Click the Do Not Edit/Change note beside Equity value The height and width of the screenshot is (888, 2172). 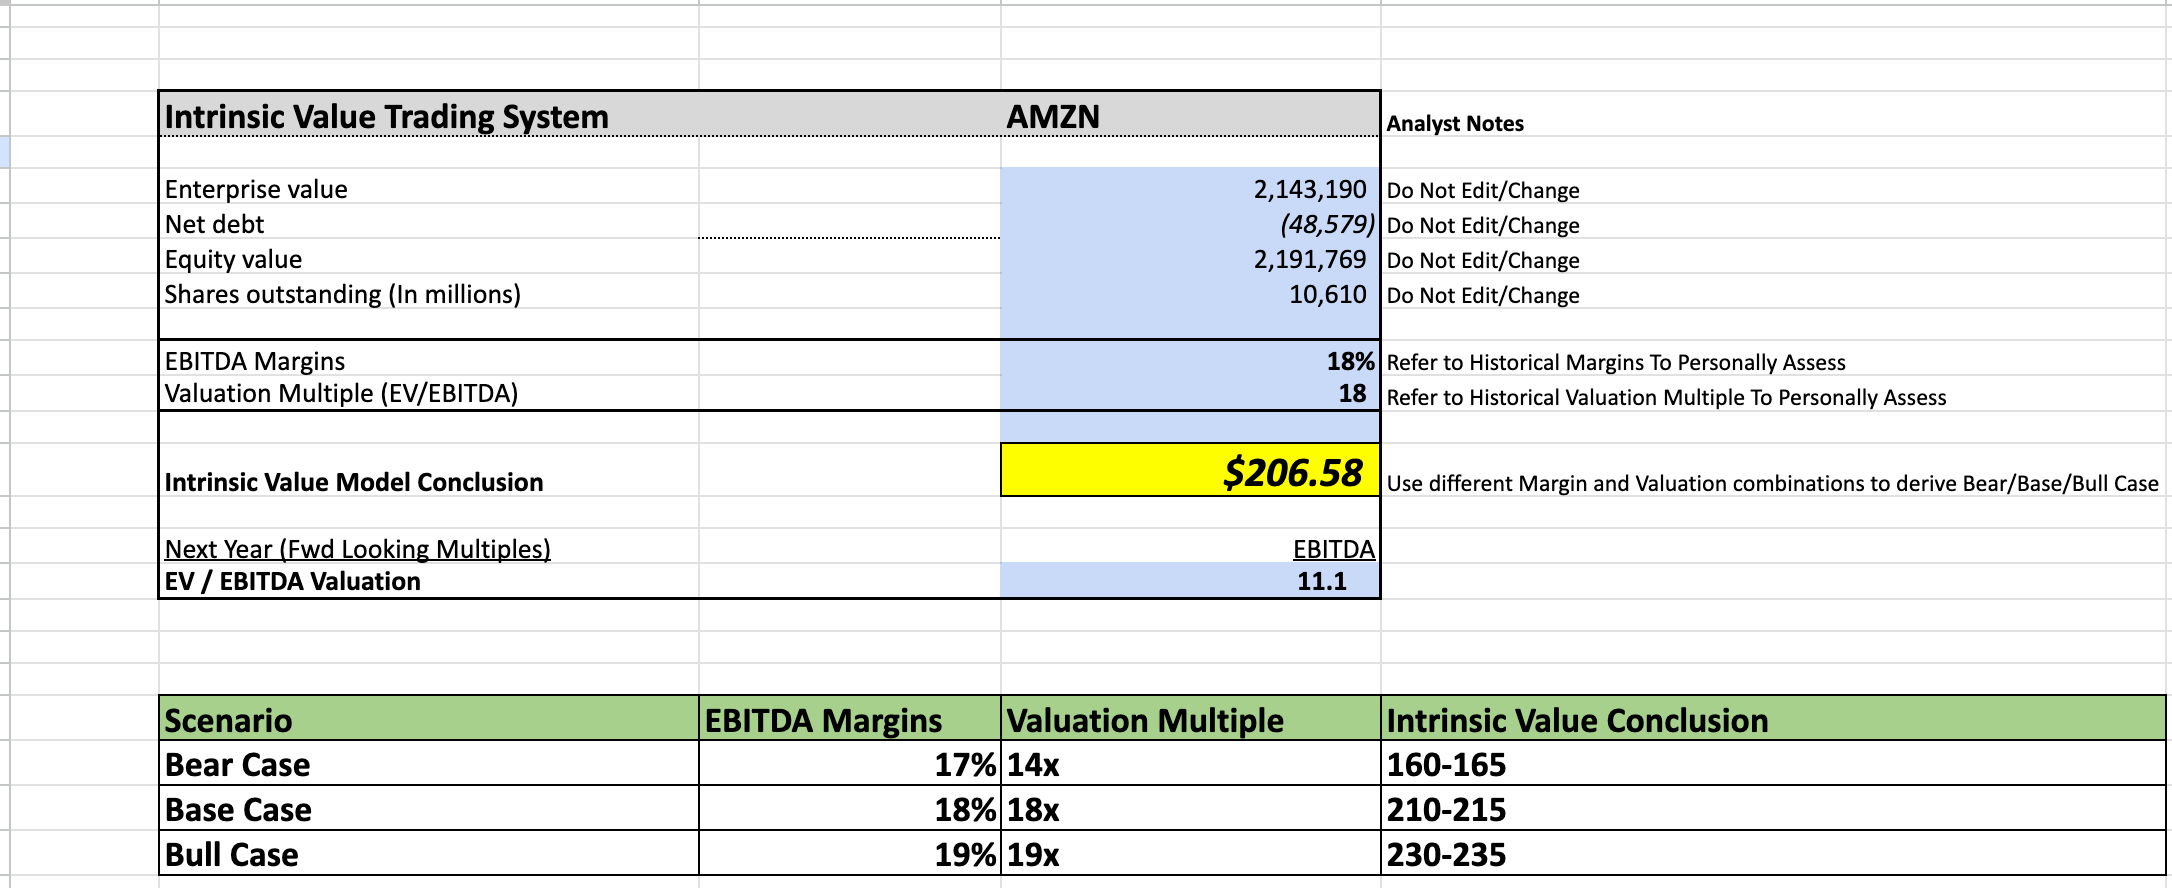(1483, 261)
